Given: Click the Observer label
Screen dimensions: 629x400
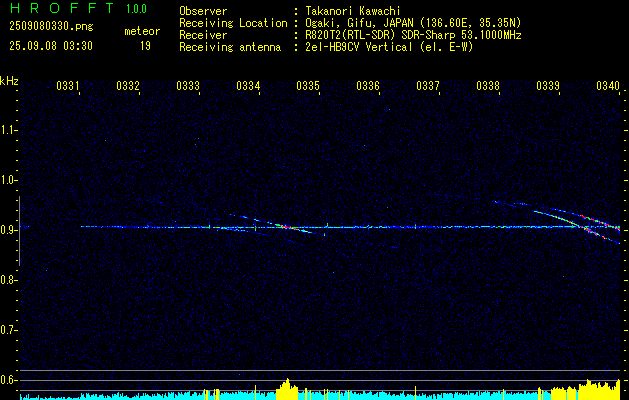Looking at the screenshot, I should pos(203,11).
